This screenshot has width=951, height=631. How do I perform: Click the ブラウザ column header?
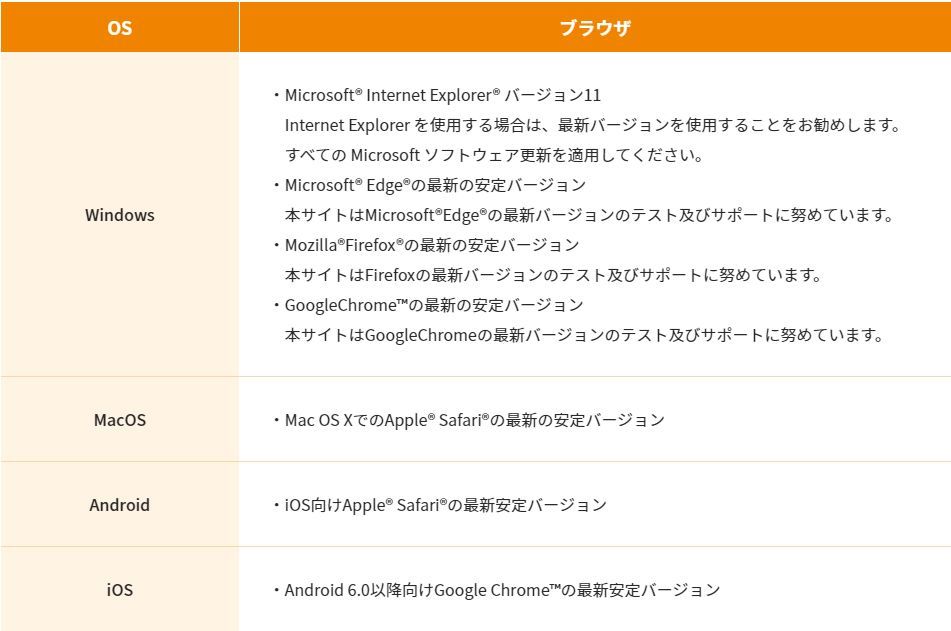point(594,28)
